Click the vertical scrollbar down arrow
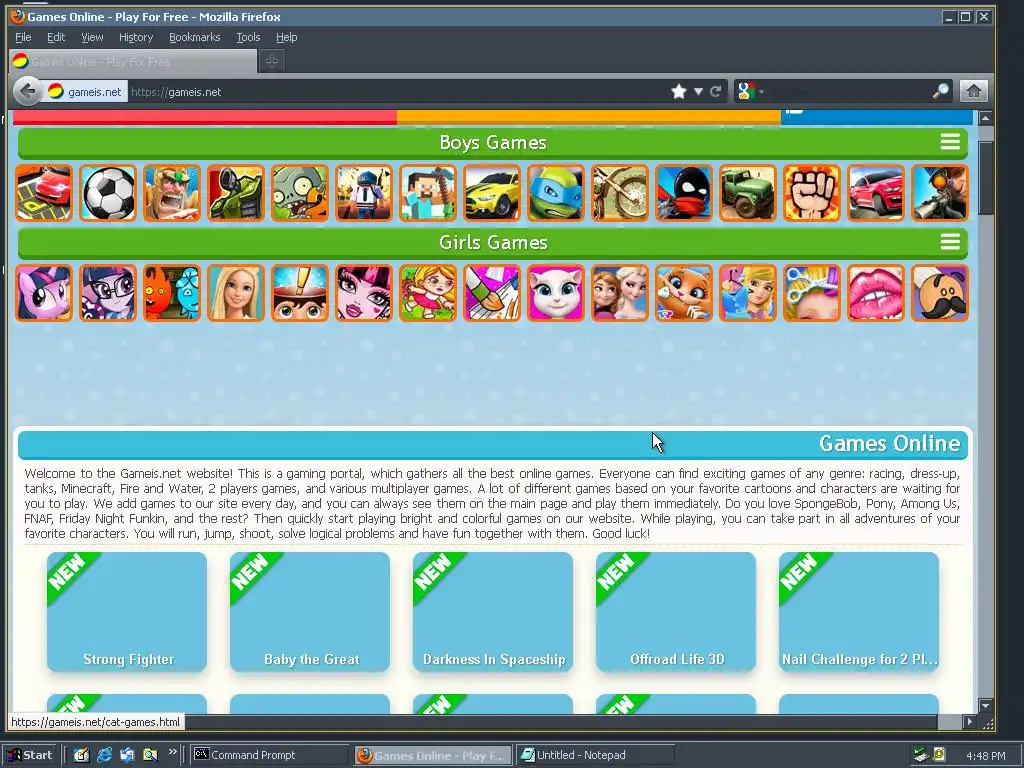 tap(985, 706)
